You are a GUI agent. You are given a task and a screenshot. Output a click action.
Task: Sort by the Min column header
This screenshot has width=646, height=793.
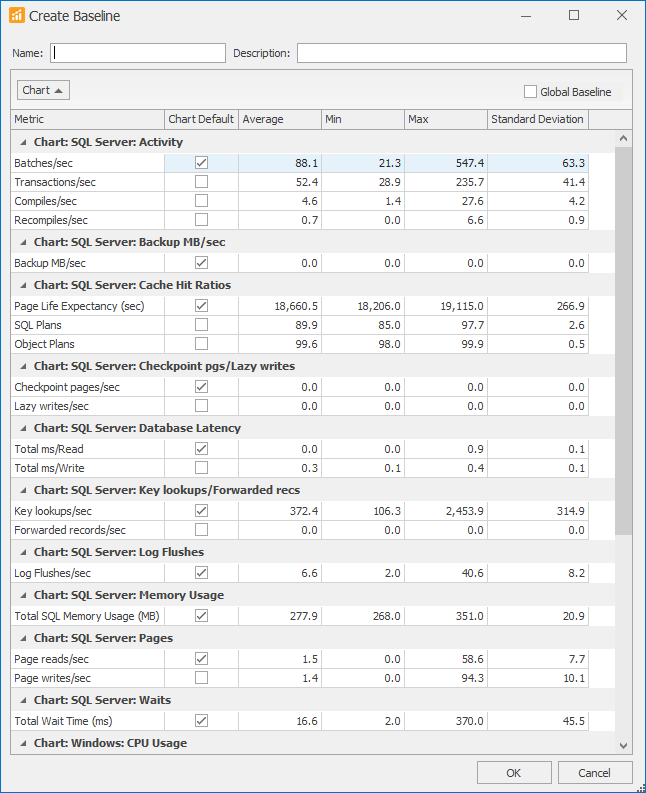[x=363, y=119]
